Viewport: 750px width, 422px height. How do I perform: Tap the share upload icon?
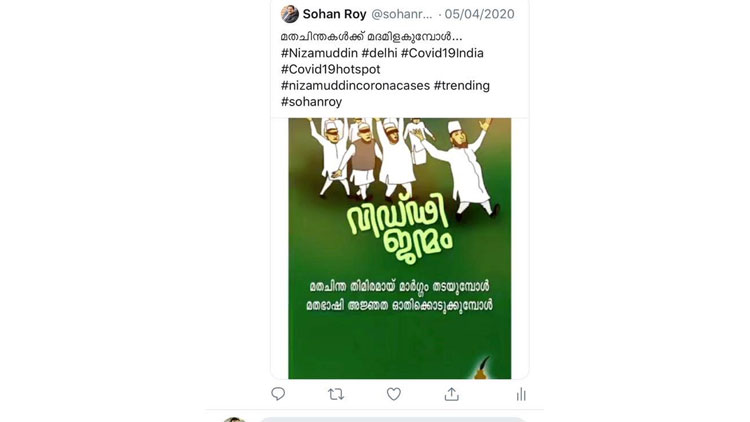click(x=452, y=394)
